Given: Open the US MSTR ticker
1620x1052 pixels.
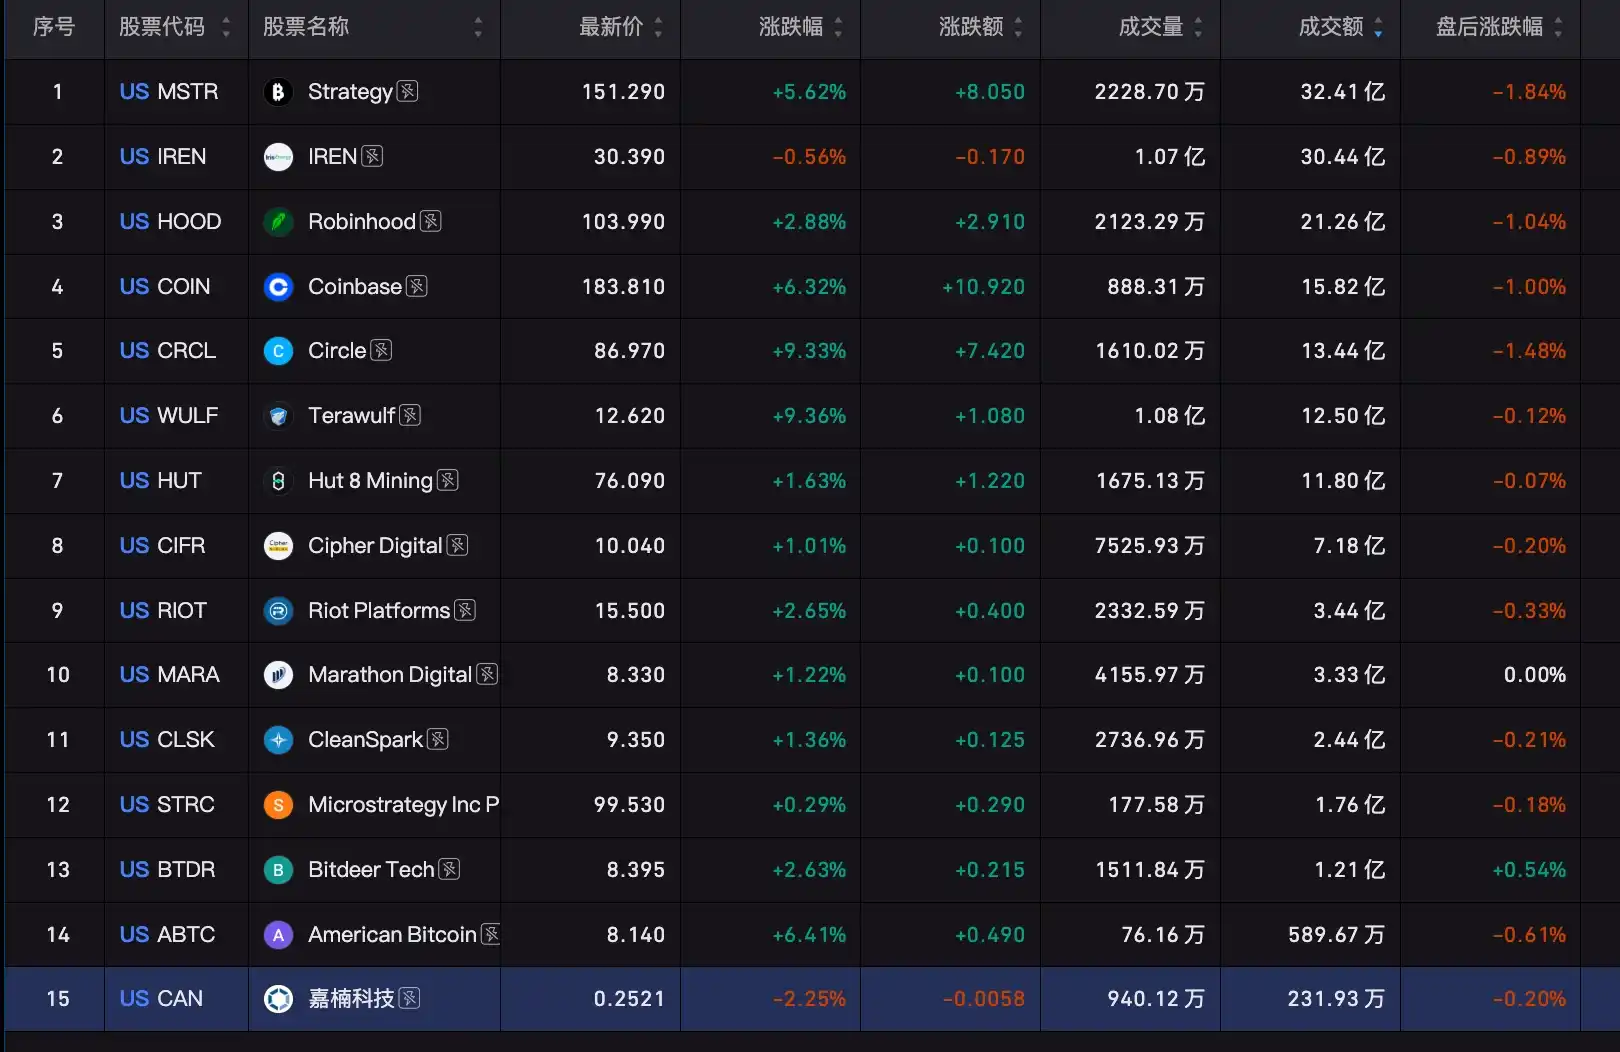Looking at the screenshot, I should coord(169,92).
